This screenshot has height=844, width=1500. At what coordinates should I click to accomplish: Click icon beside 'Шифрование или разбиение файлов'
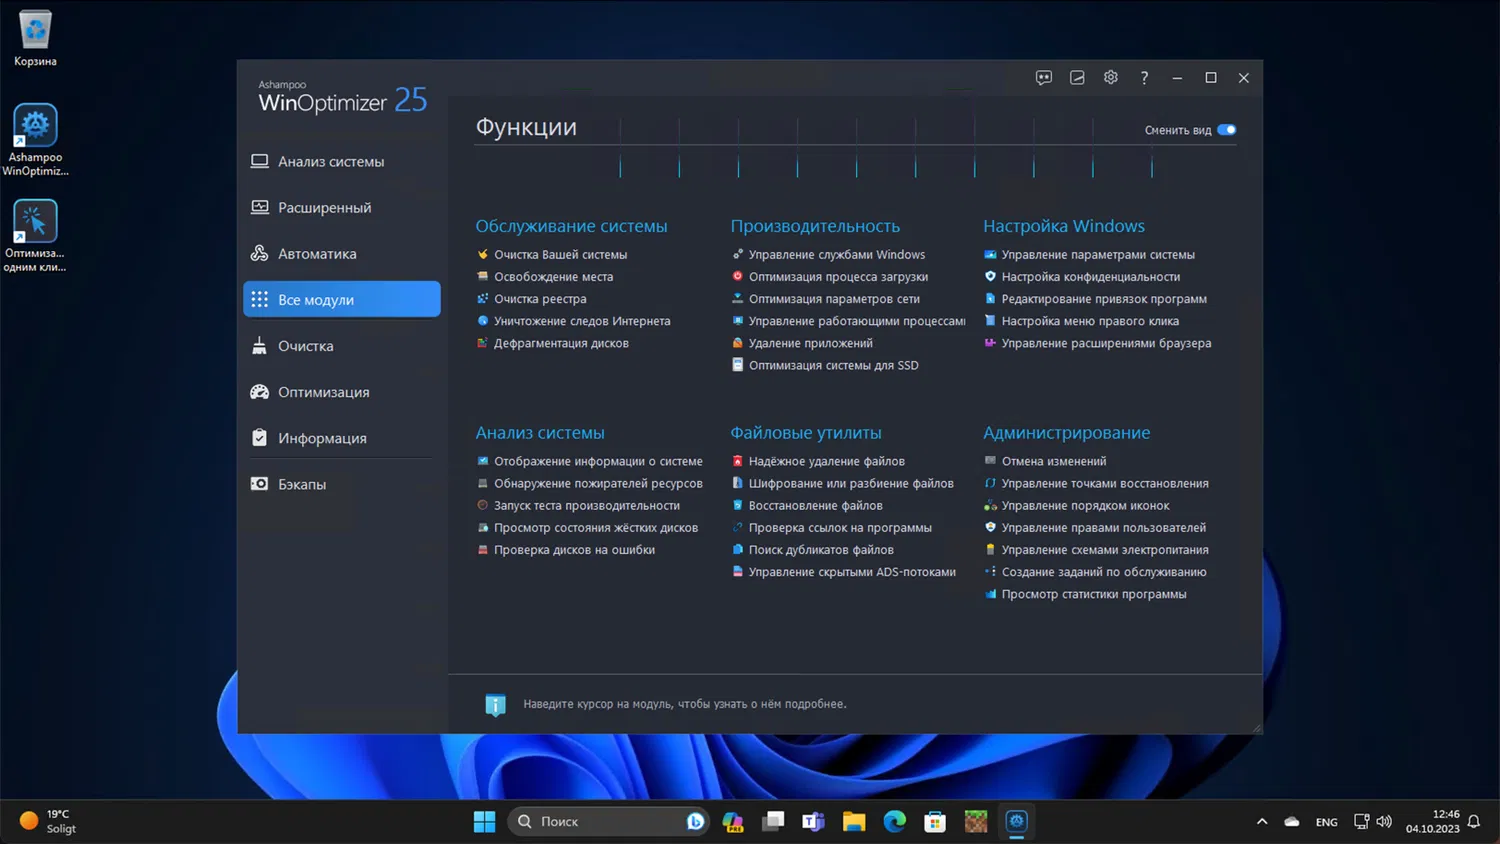738,483
